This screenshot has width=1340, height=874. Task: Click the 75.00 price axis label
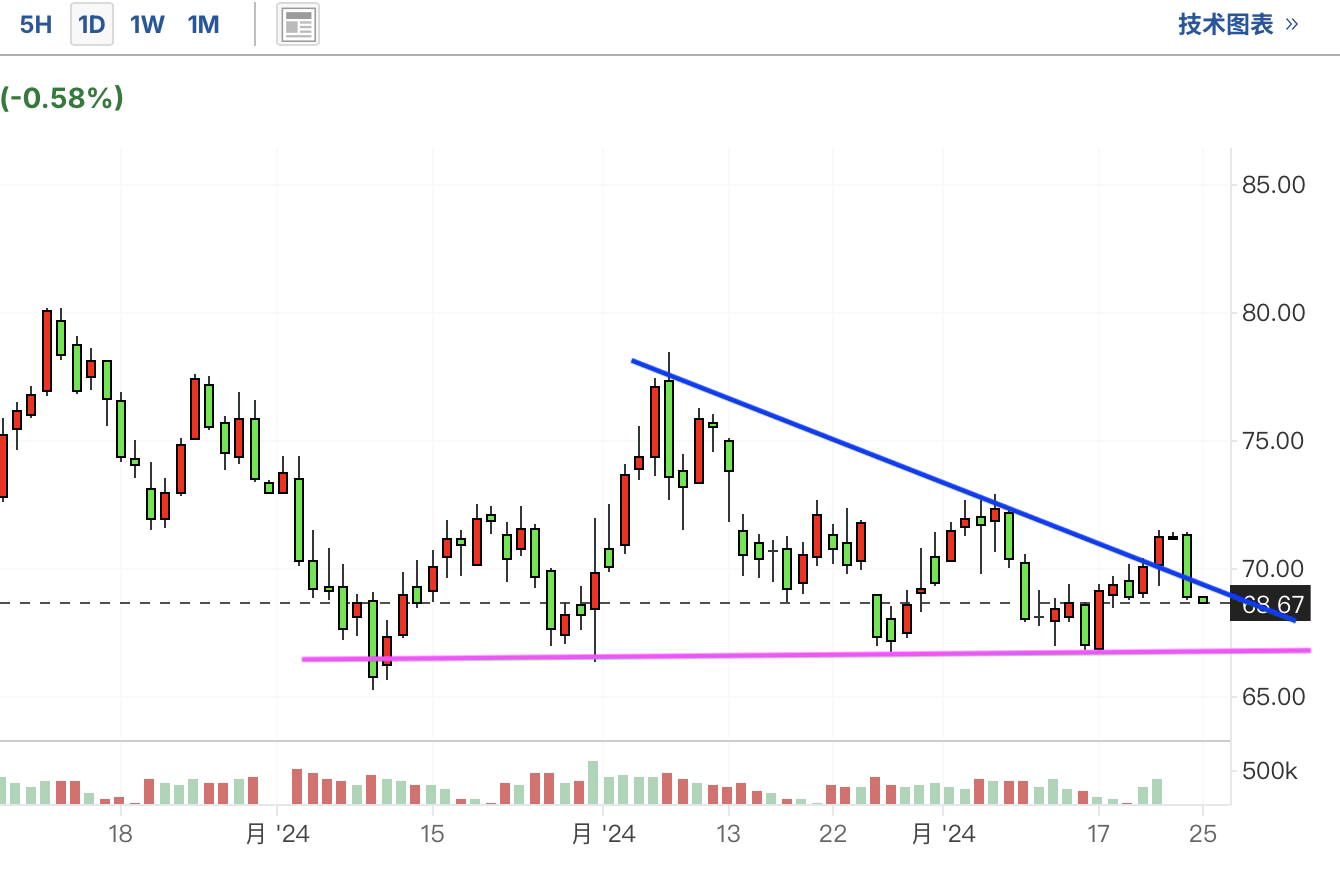[1273, 441]
